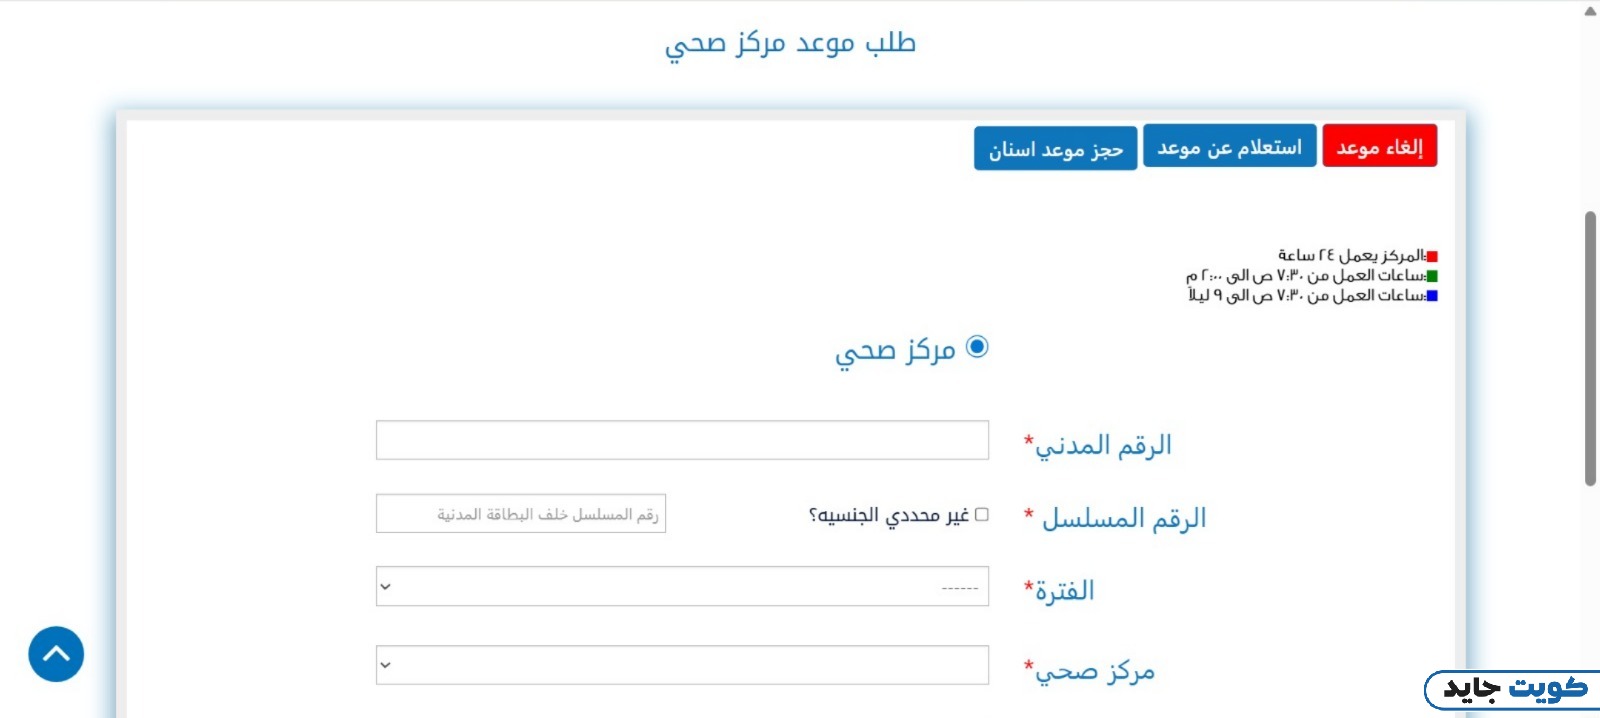1600x718 pixels.
Task: Select the مركز صحي radio button
Action: [977, 347]
